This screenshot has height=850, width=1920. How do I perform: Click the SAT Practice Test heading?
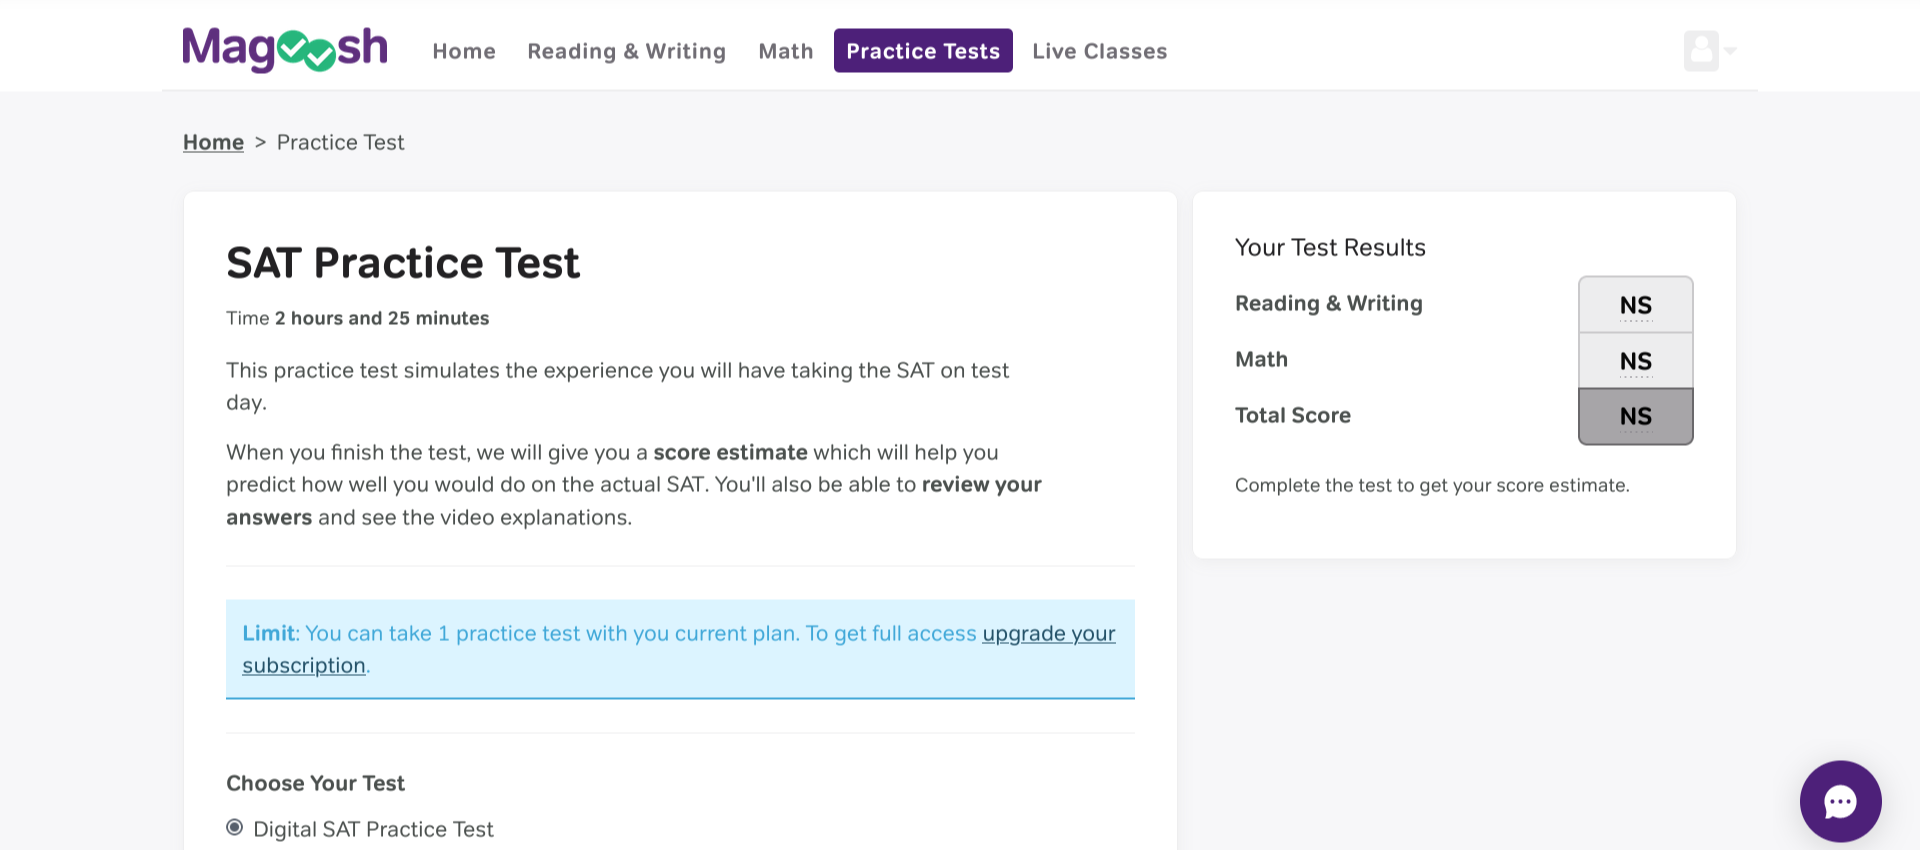click(402, 263)
